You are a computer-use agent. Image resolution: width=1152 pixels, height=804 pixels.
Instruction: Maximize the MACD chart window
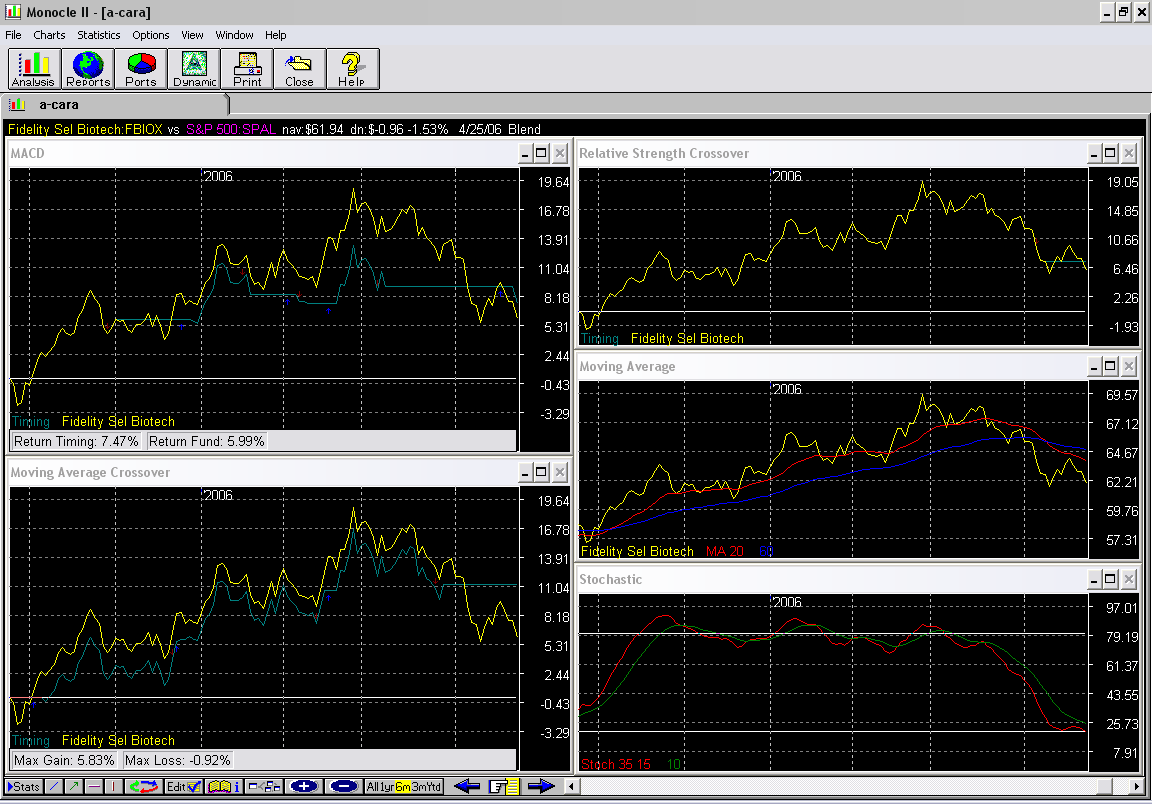pyautogui.click(x=541, y=153)
